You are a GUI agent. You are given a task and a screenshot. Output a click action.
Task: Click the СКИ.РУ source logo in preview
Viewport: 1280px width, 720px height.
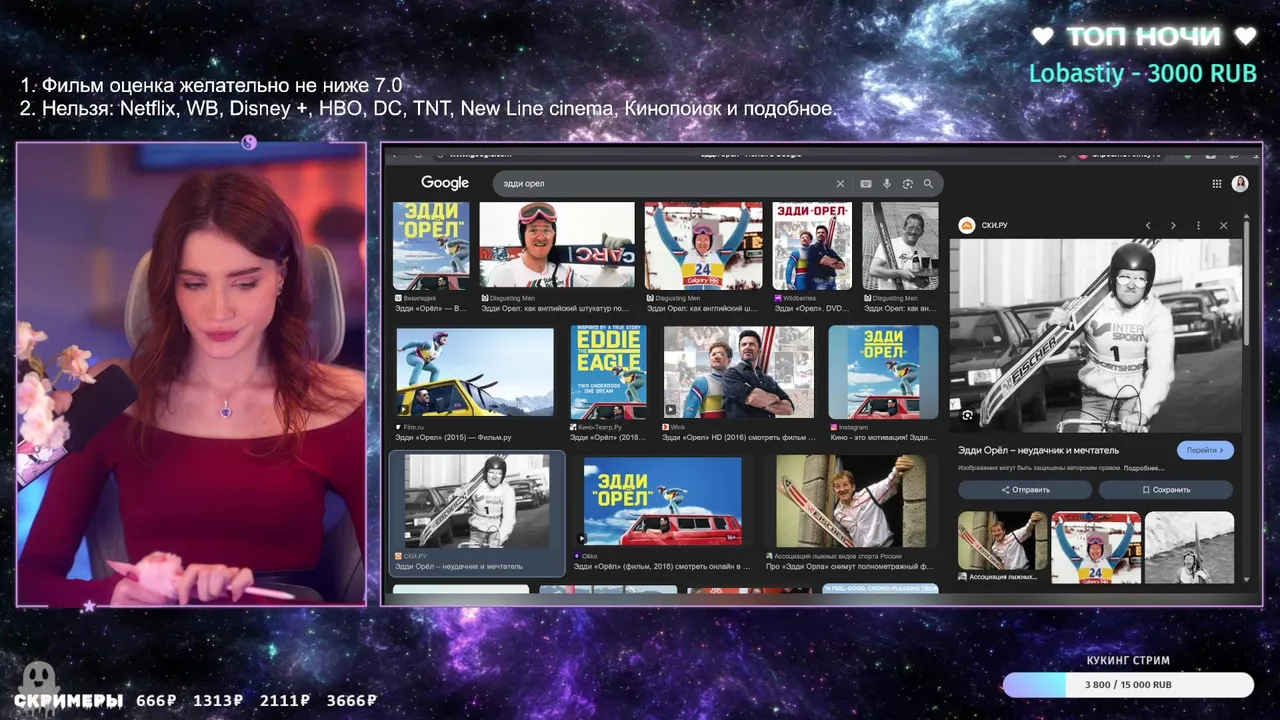[967, 226]
